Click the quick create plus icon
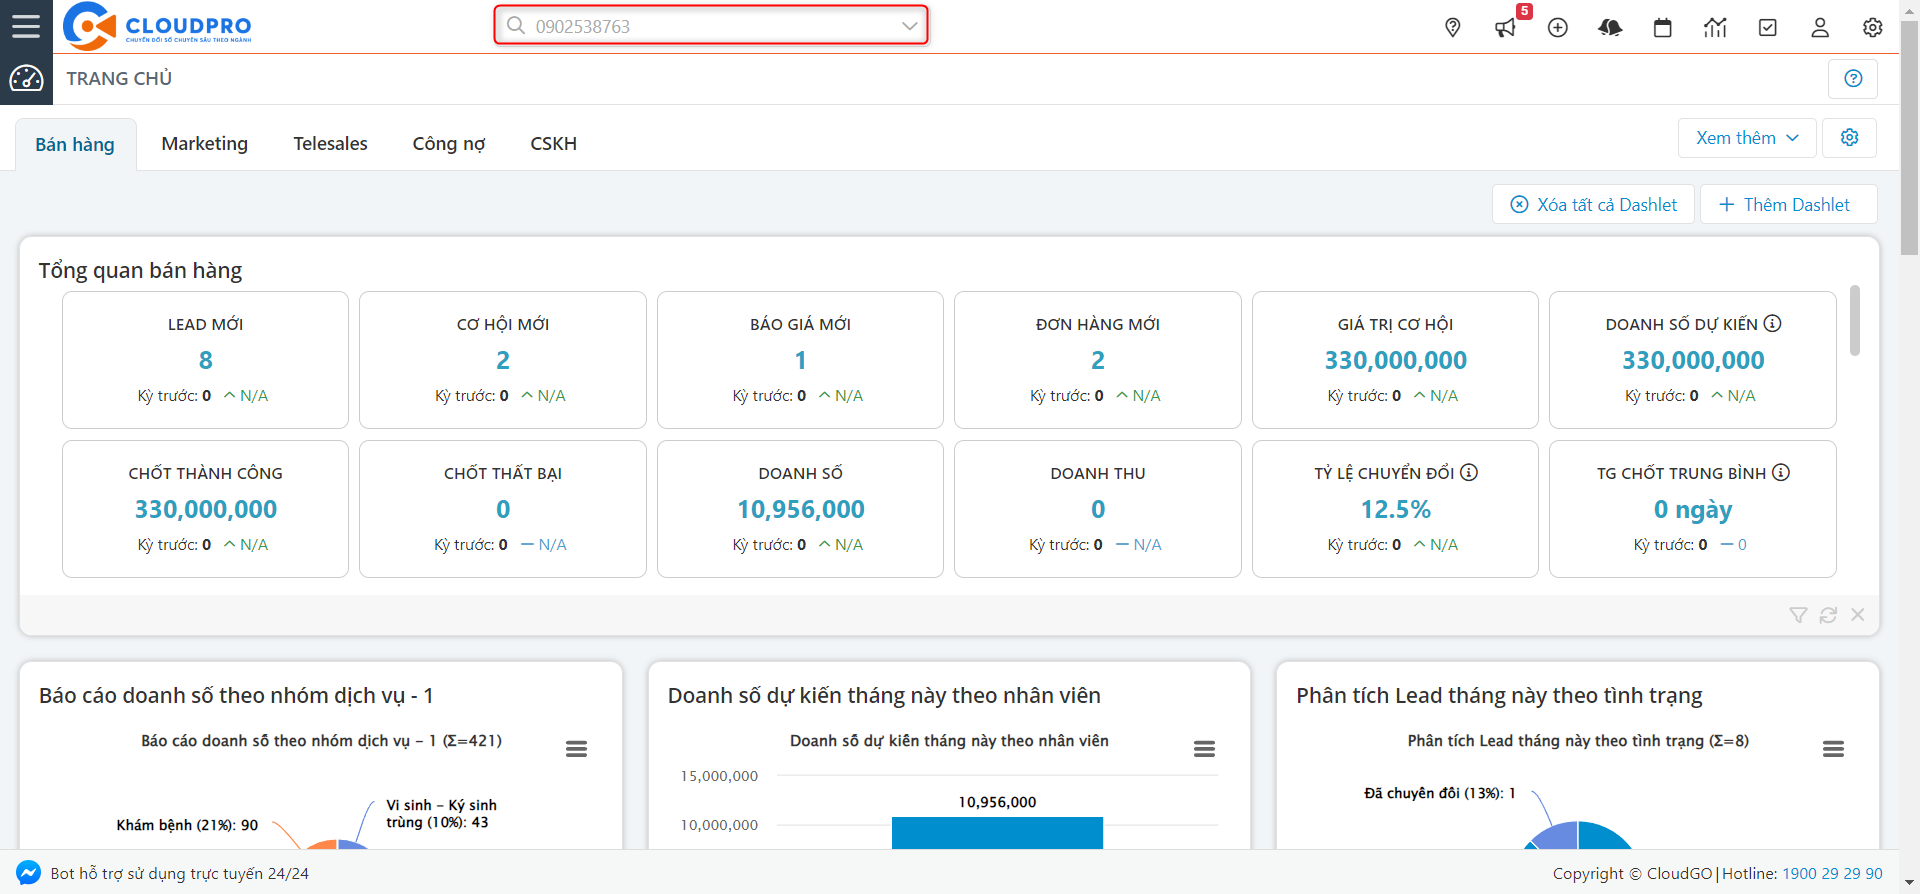This screenshot has height=894, width=1920. pyautogui.click(x=1558, y=27)
